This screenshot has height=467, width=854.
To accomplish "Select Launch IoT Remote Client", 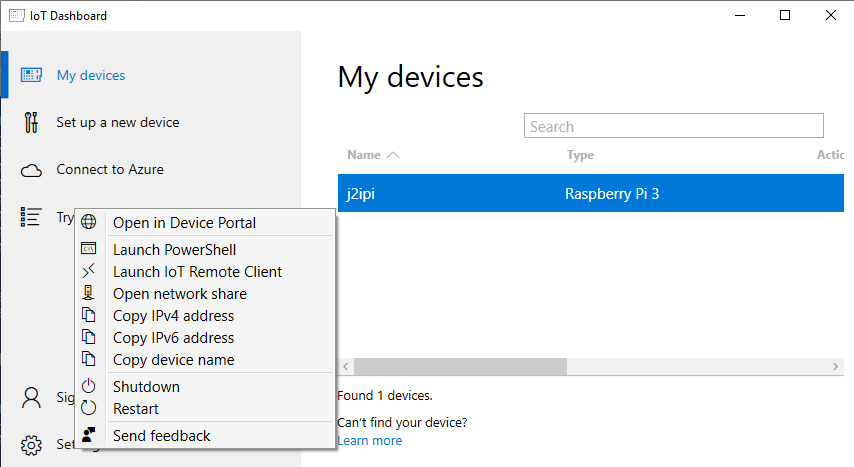I will 197,271.
